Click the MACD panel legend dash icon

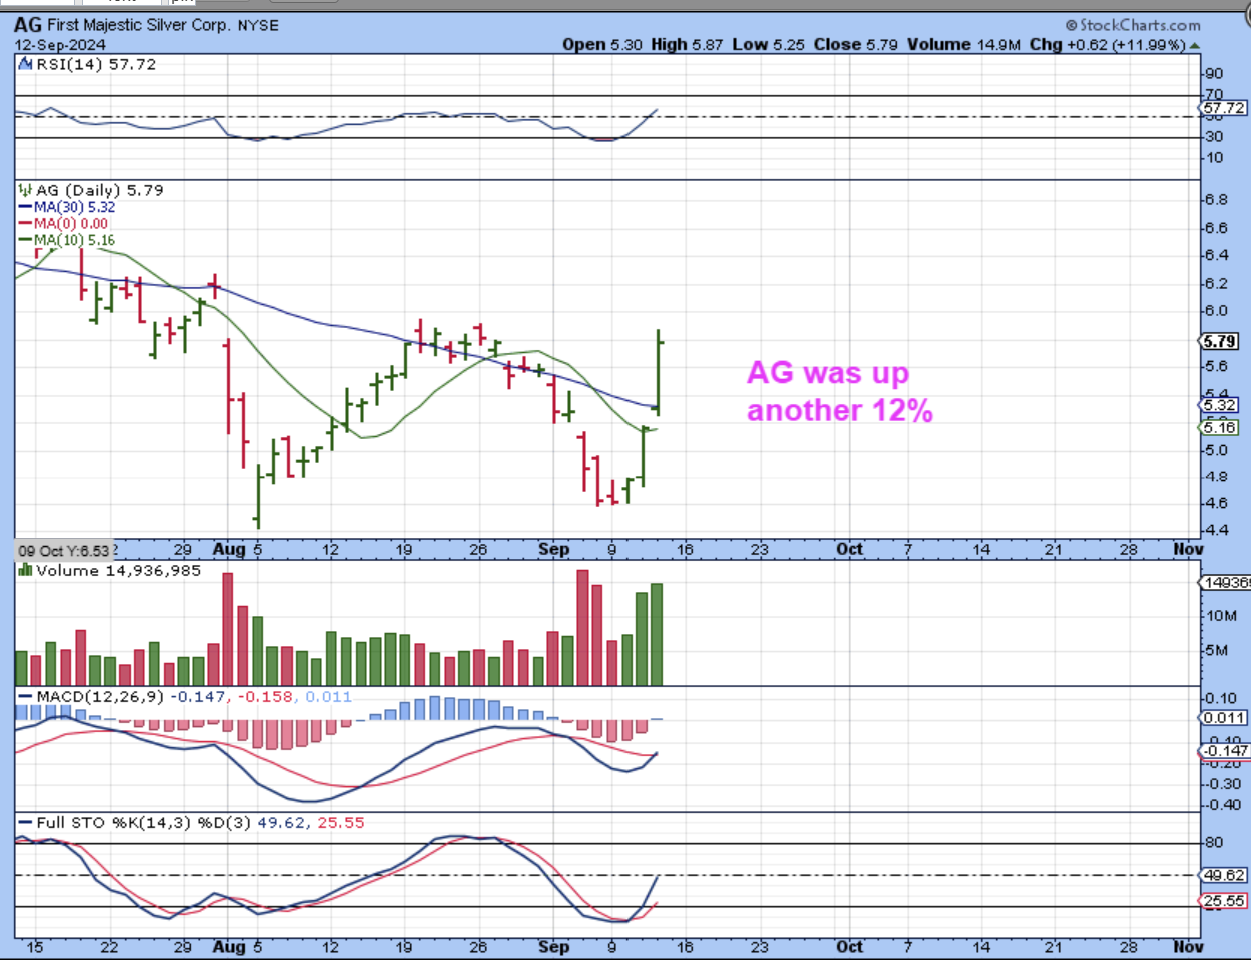pyautogui.click(x=25, y=697)
